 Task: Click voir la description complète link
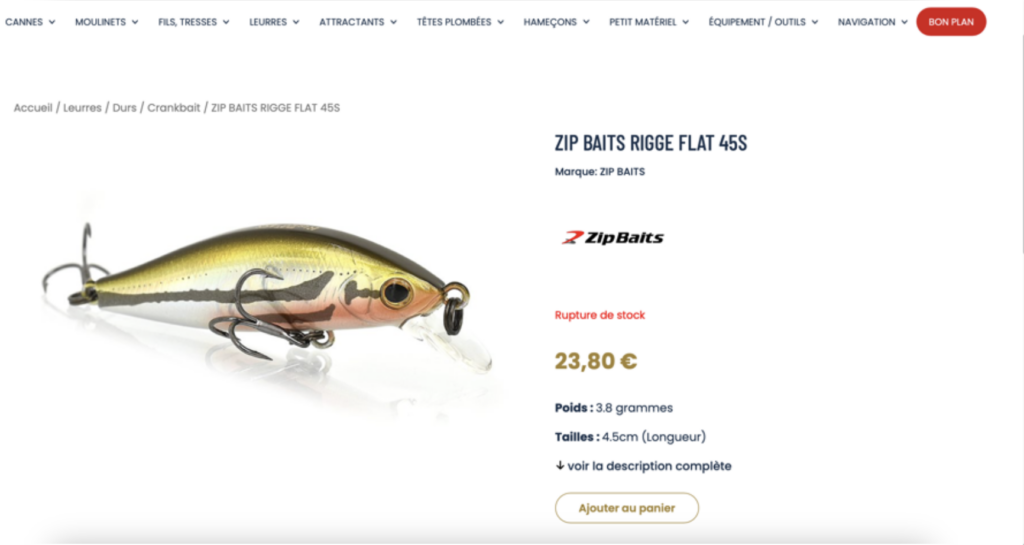[x=649, y=466]
